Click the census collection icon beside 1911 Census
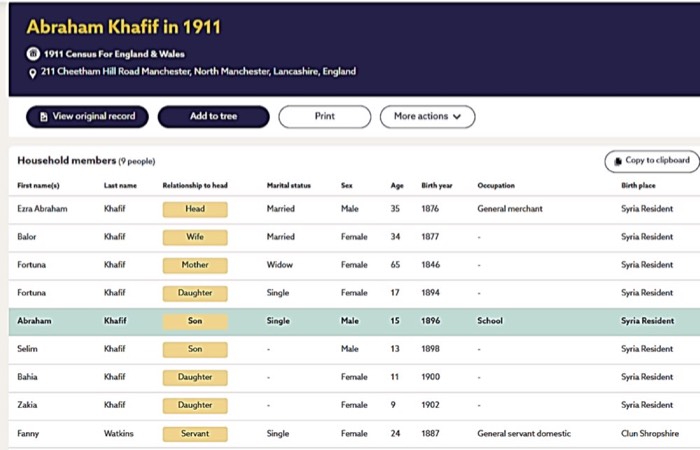 pos(33,54)
